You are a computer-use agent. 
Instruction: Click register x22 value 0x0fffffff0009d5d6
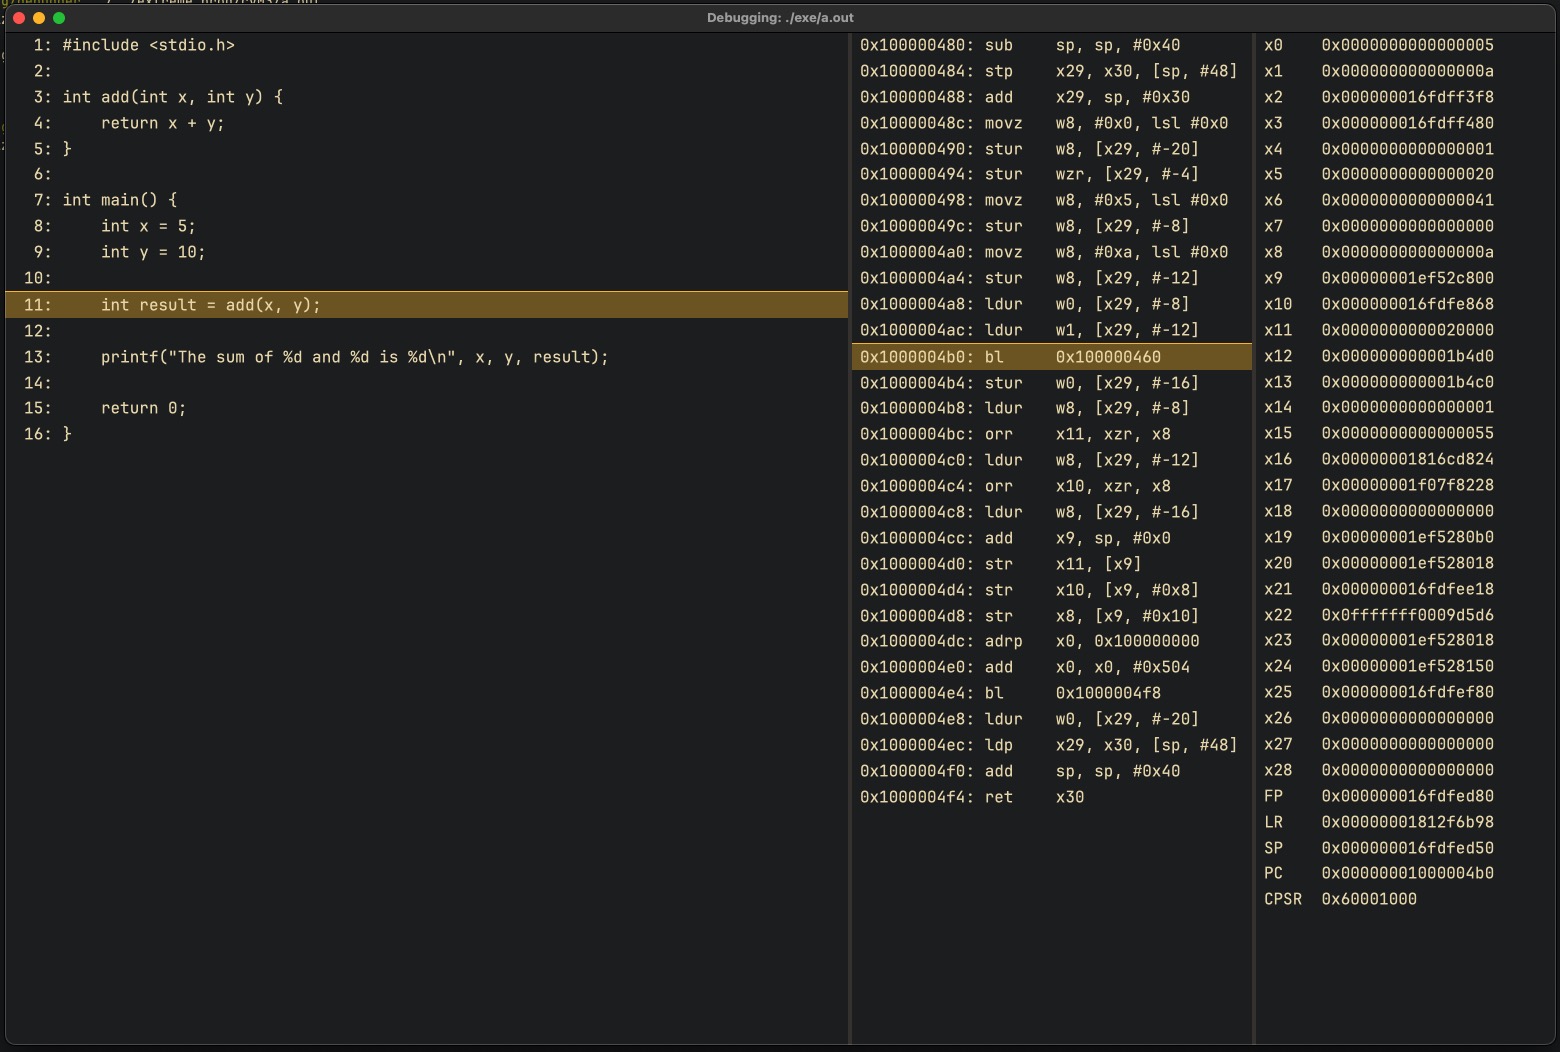(1407, 615)
